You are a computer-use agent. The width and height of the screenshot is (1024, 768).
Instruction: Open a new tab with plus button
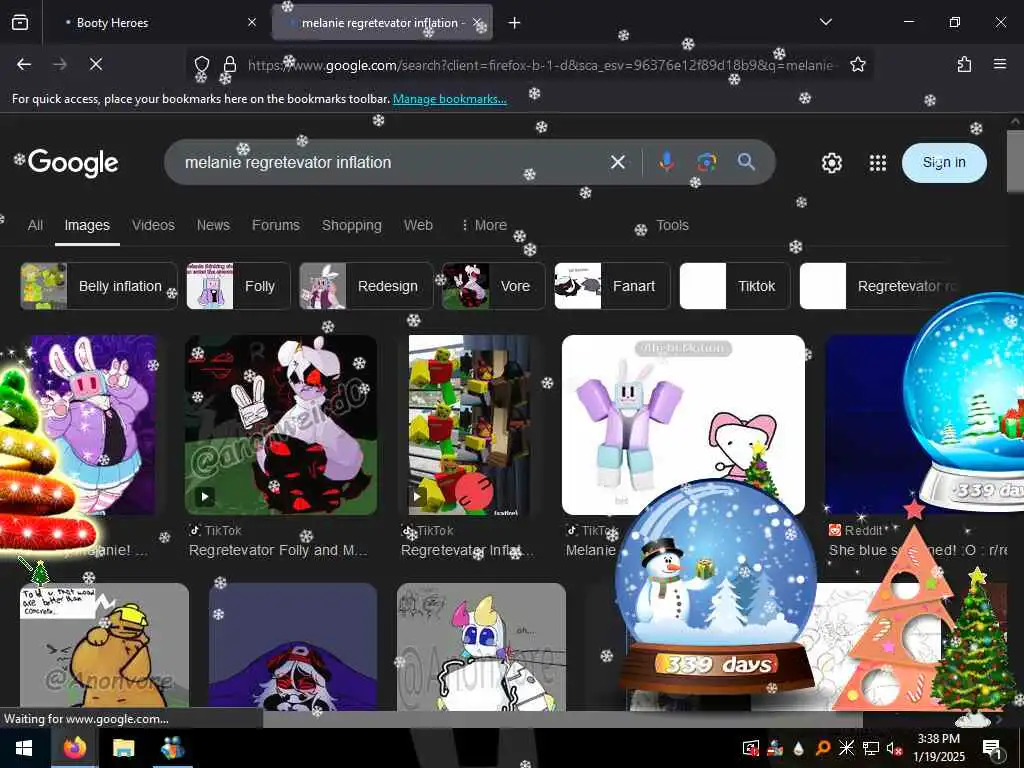[x=514, y=23]
